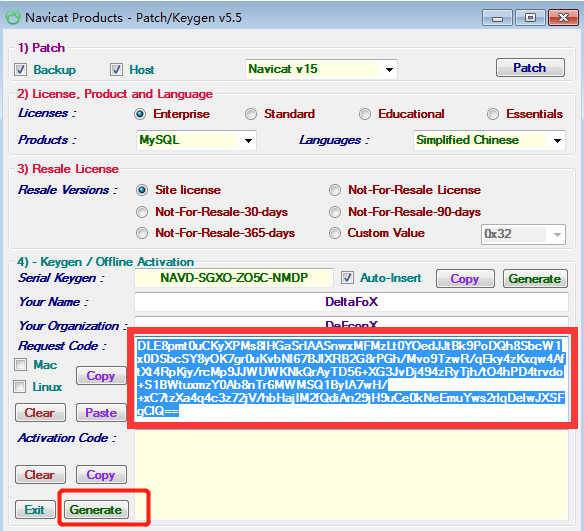The image size is (584, 531).
Task: Toggle the Backup checkbox
Action: click(x=20, y=70)
